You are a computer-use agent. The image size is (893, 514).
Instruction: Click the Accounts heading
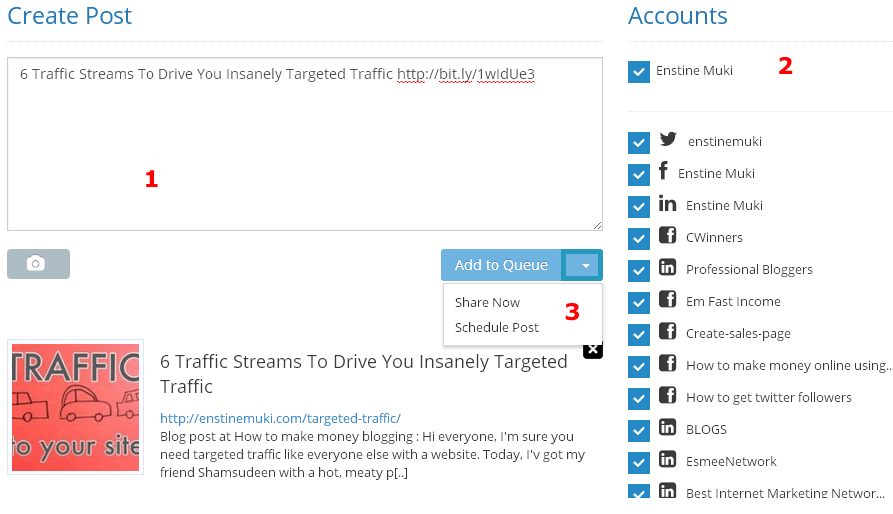pyautogui.click(x=678, y=15)
